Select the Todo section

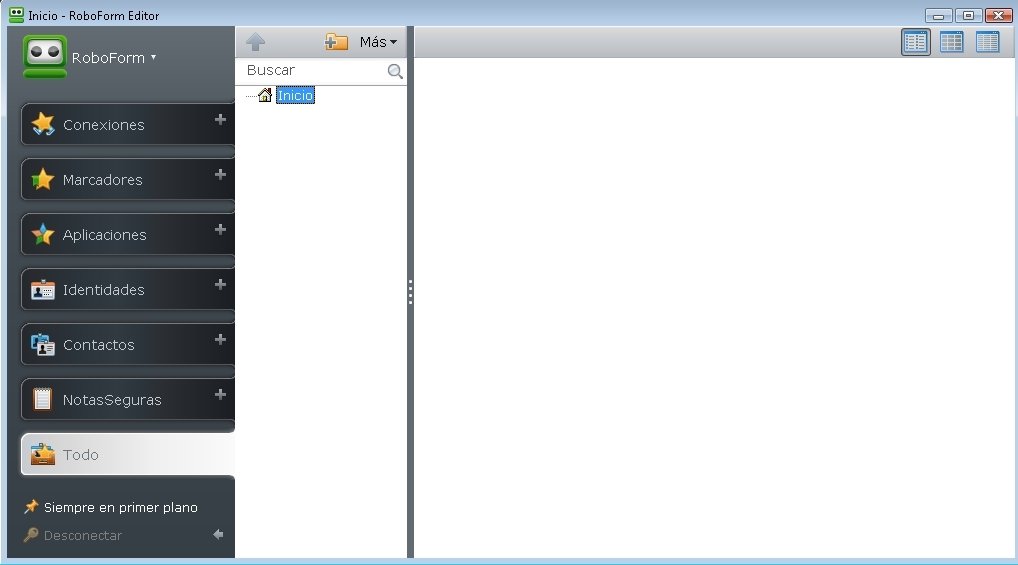127,455
